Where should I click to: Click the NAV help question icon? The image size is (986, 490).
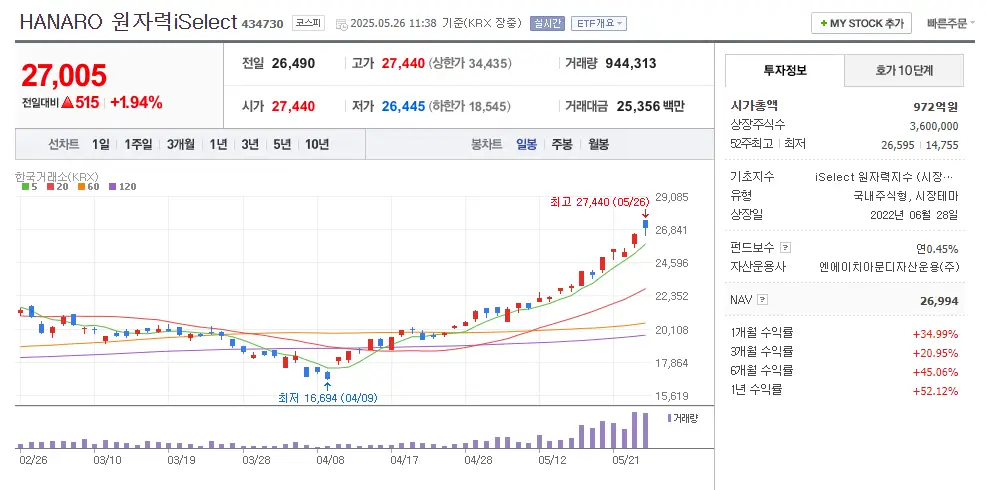point(763,299)
